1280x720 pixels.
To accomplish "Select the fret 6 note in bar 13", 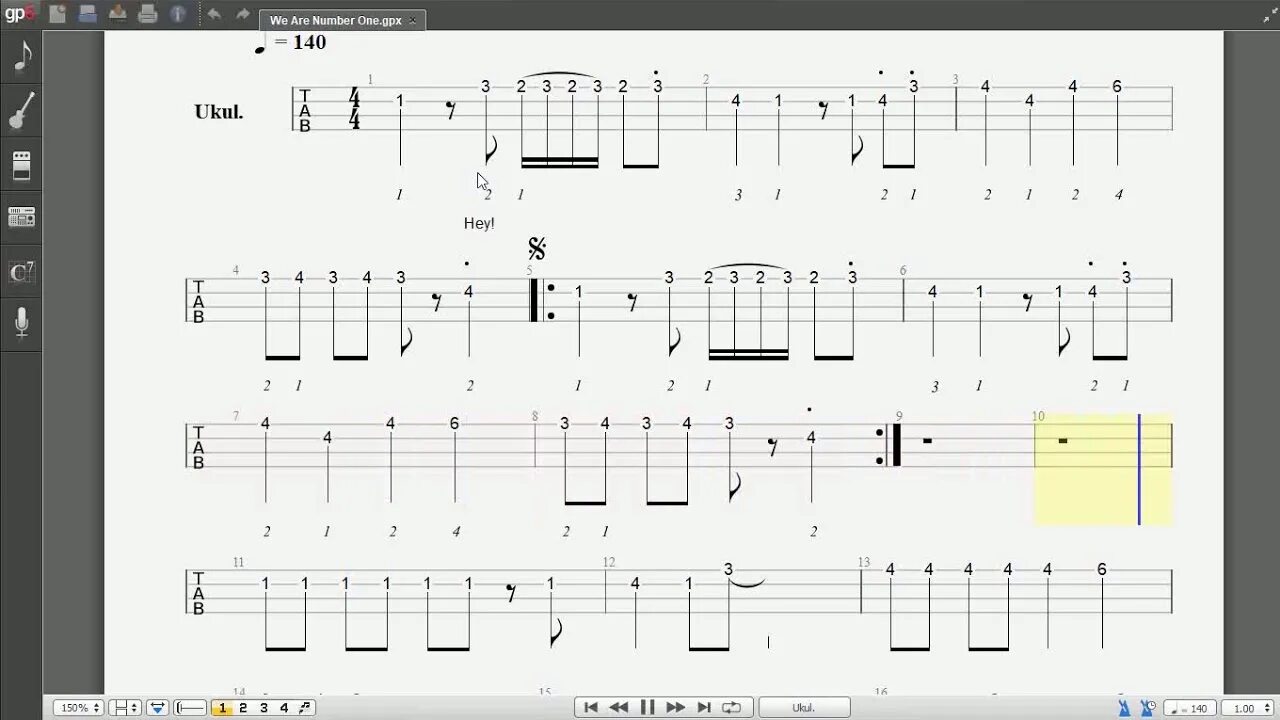I will (x=1101, y=570).
